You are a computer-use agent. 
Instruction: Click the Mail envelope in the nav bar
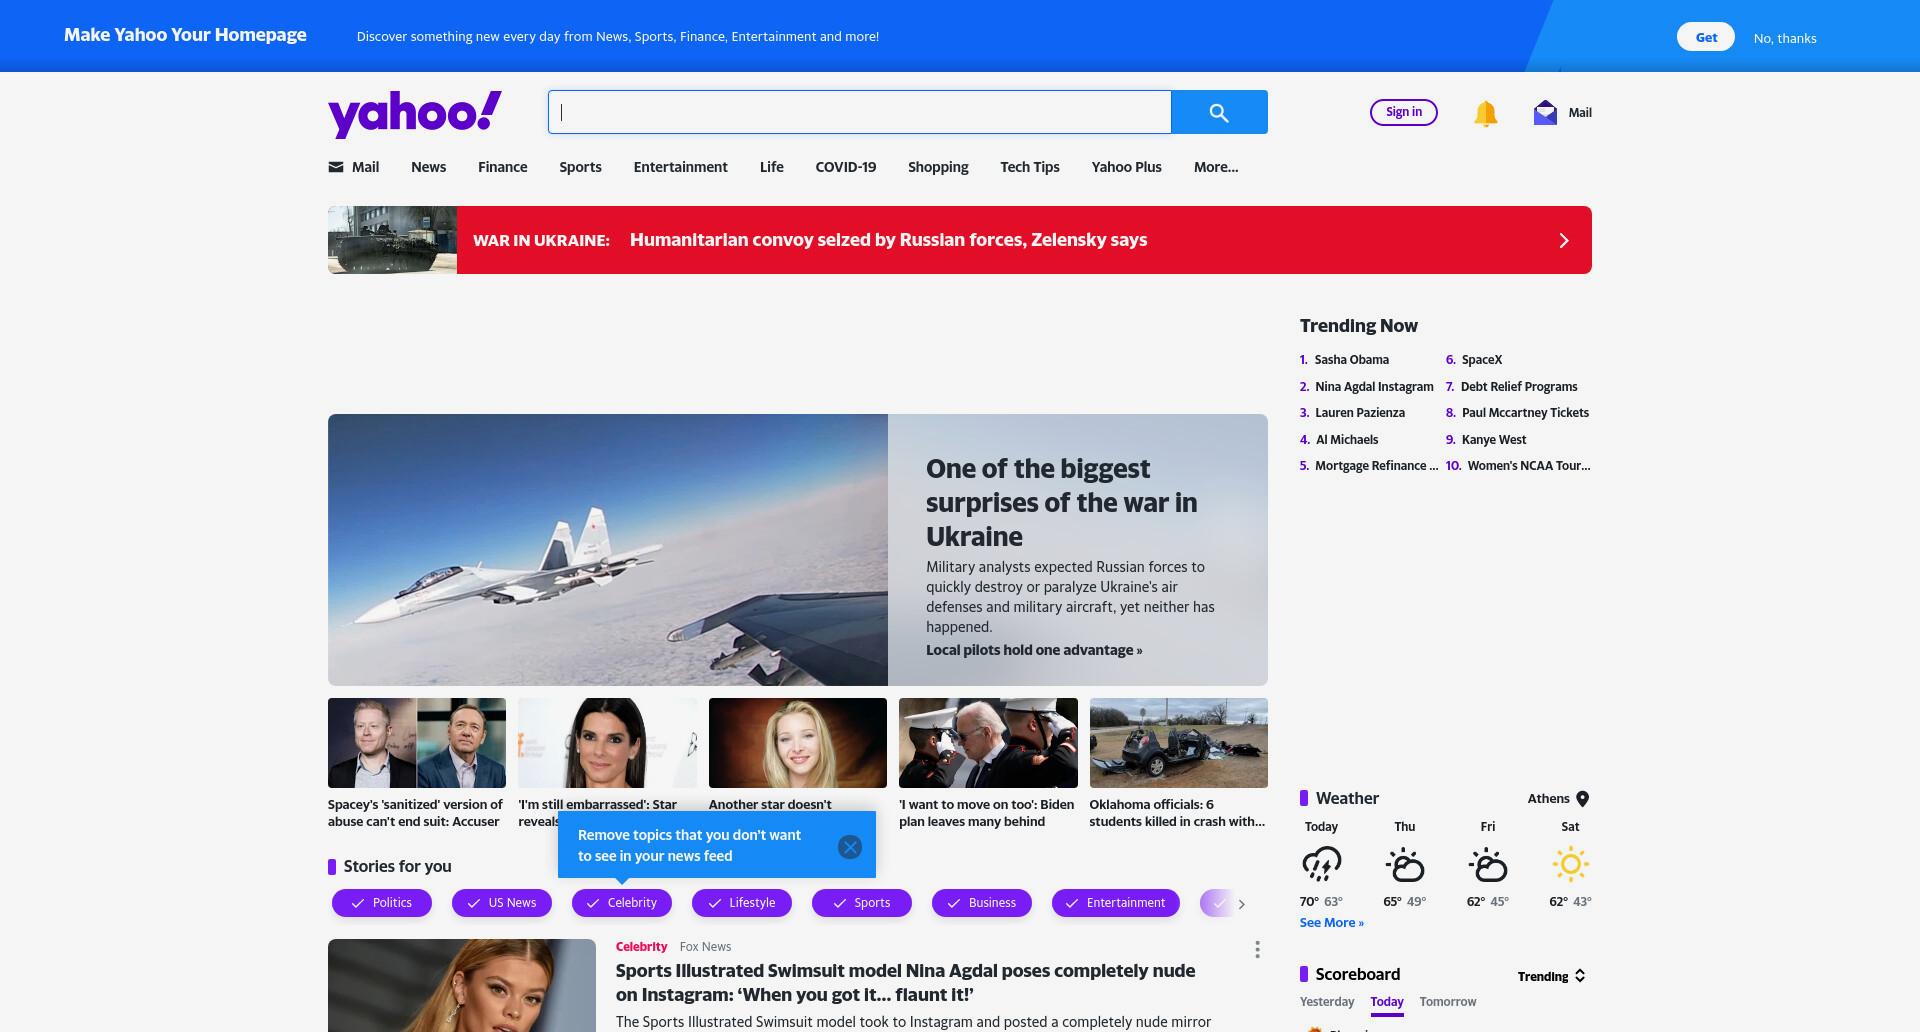336,167
